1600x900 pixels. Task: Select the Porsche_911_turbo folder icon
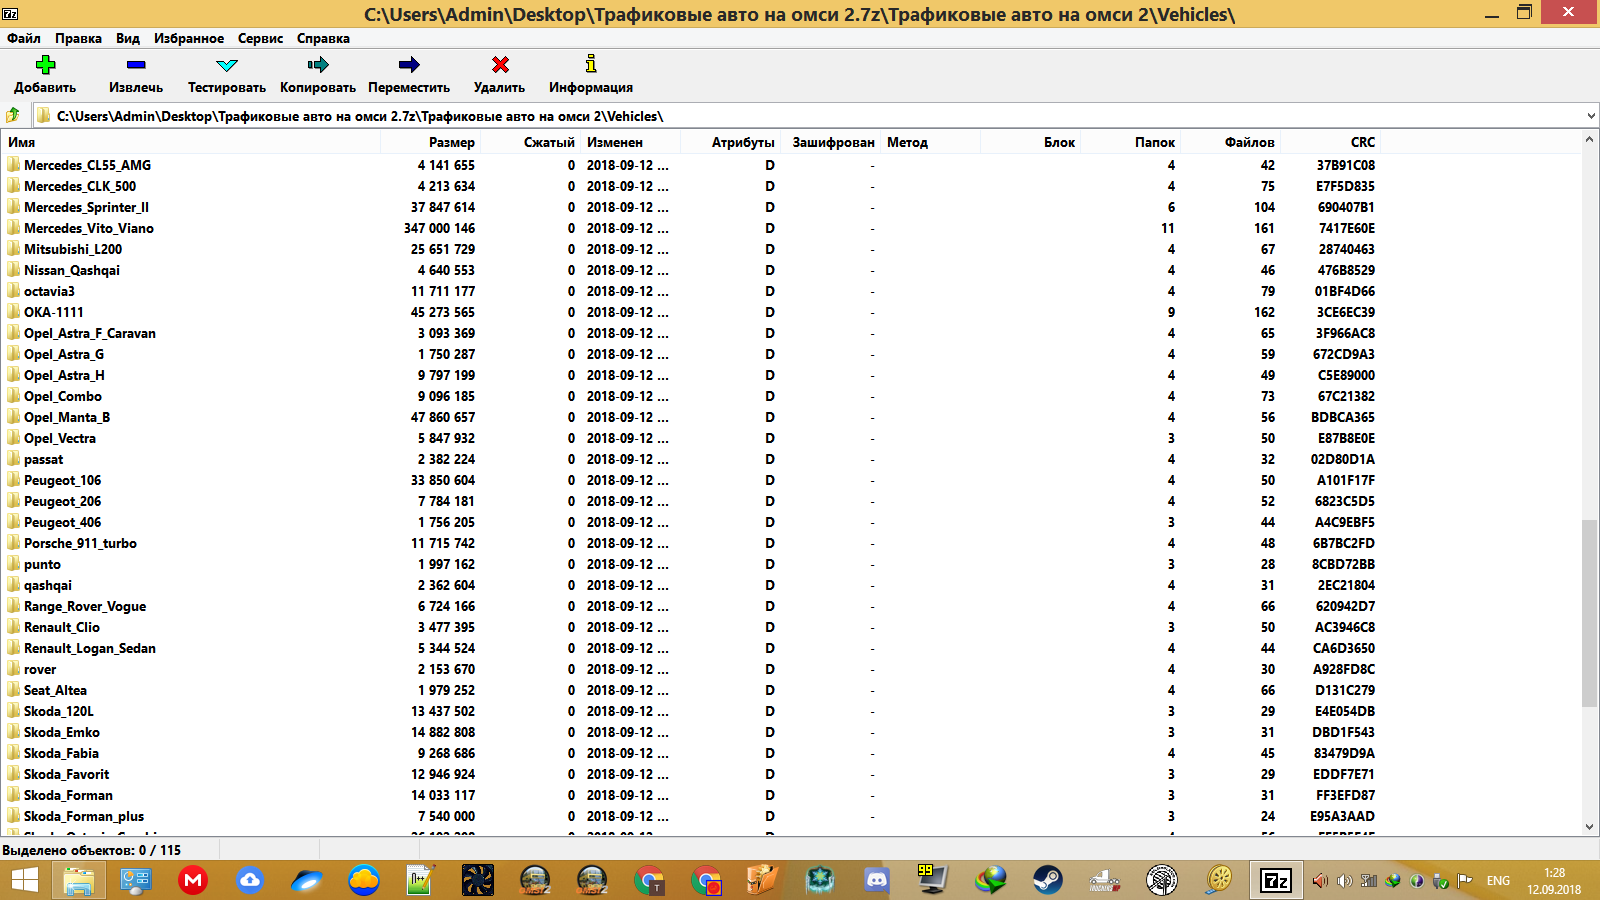pyautogui.click(x=13, y=543)
